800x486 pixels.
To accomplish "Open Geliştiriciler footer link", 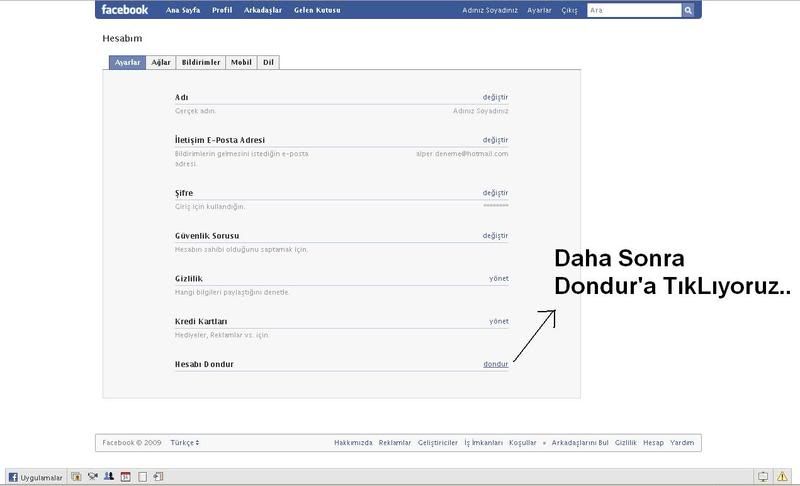I will pyautogui.click(x=438, y=443).
